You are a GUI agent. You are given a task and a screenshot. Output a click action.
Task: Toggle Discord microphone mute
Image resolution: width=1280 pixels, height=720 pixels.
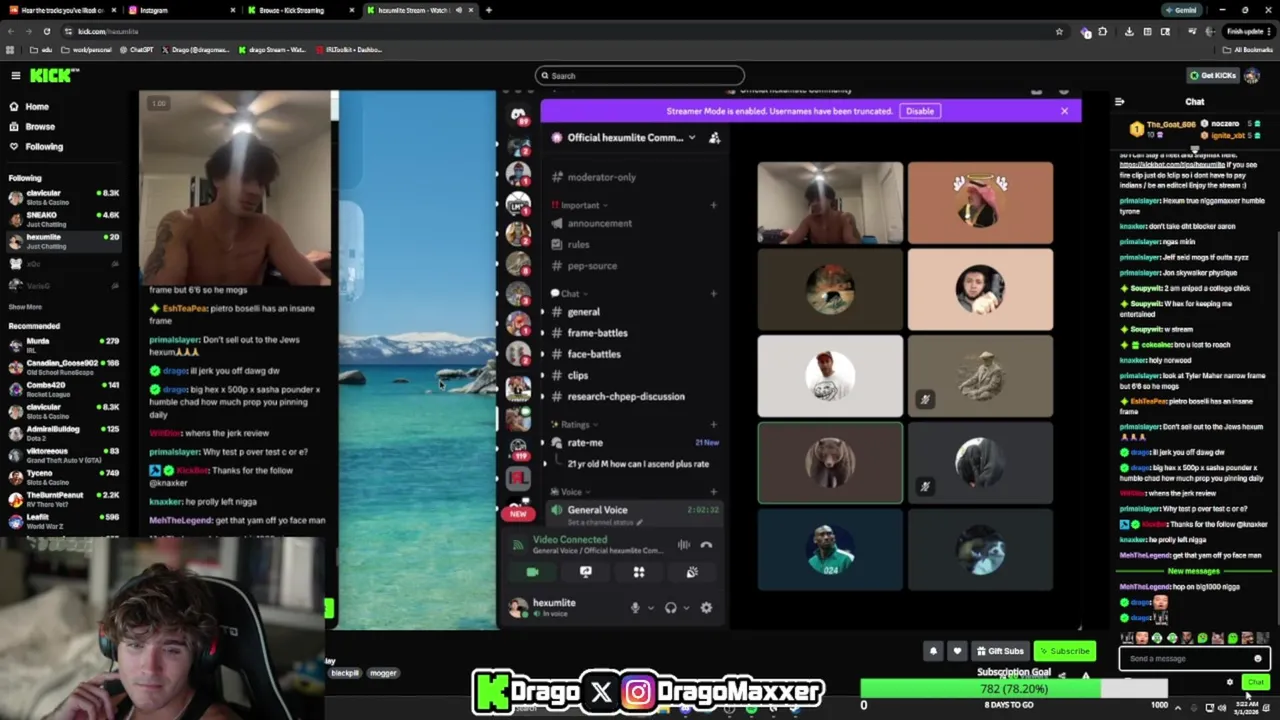pos(634,607)
